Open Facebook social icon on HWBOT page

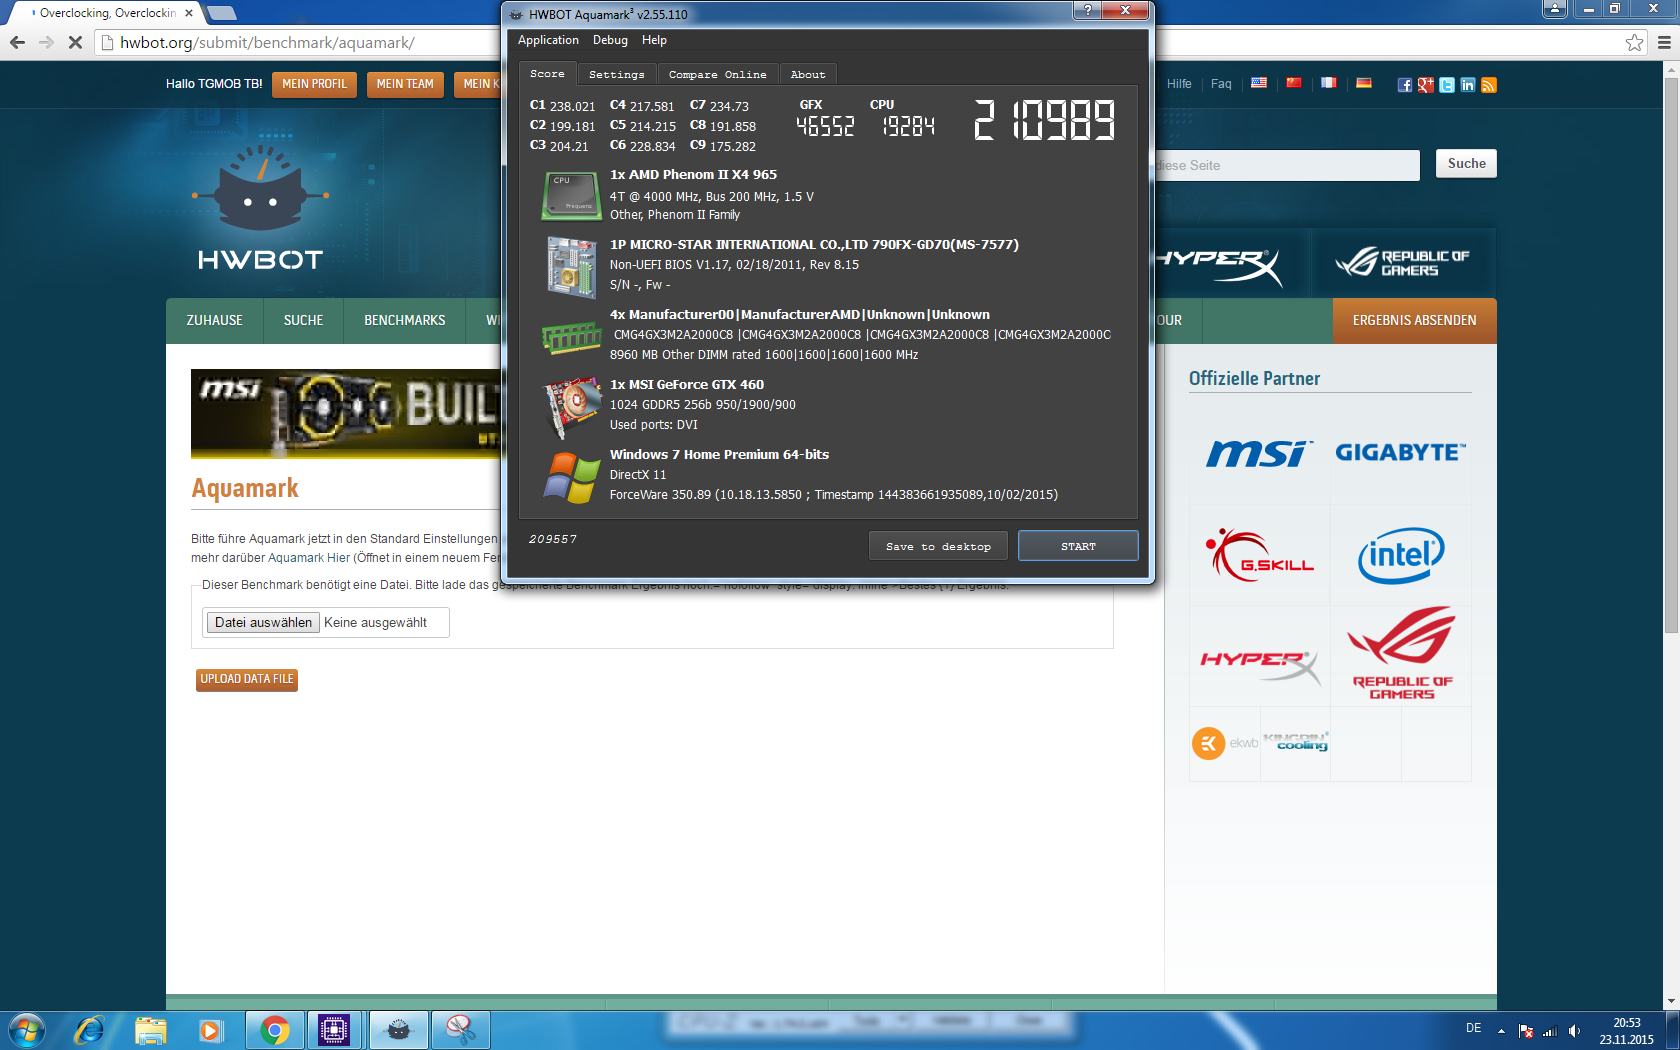(x=1405, y=85)
